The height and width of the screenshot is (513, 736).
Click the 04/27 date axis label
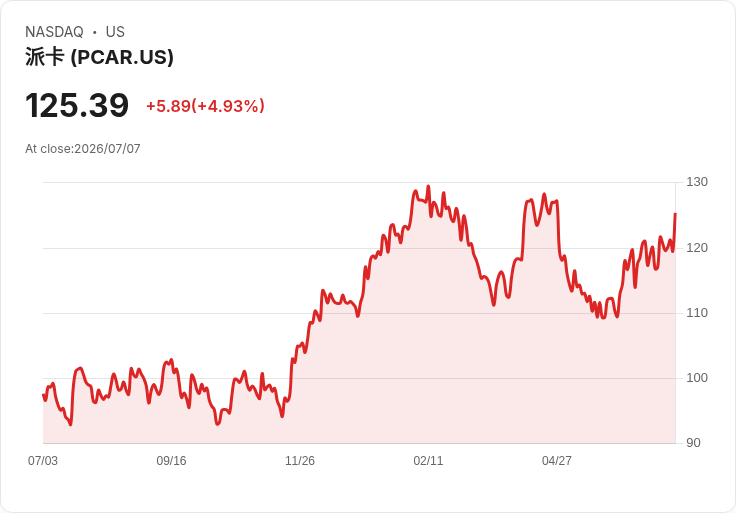(557, 461)
